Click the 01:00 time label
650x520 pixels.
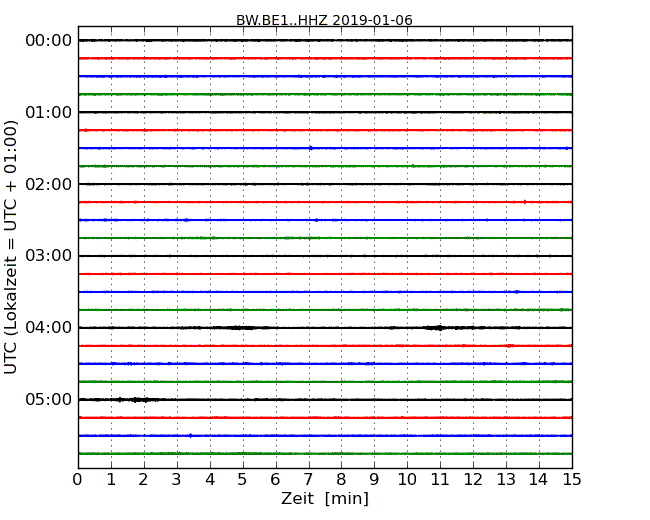pos(49,112)
